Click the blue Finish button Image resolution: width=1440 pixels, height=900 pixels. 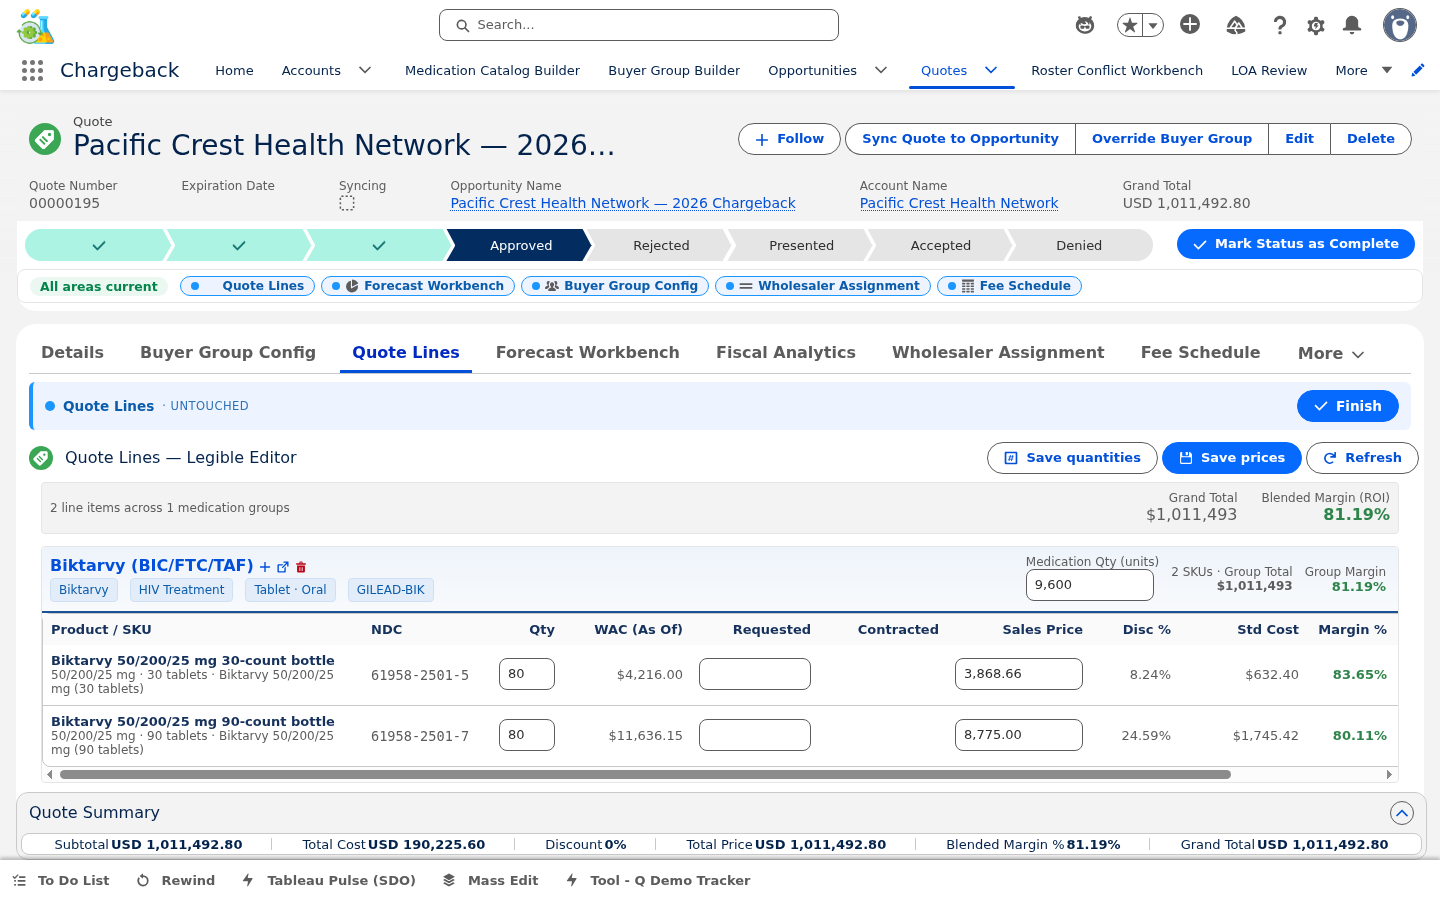[x=1348, y=406]
